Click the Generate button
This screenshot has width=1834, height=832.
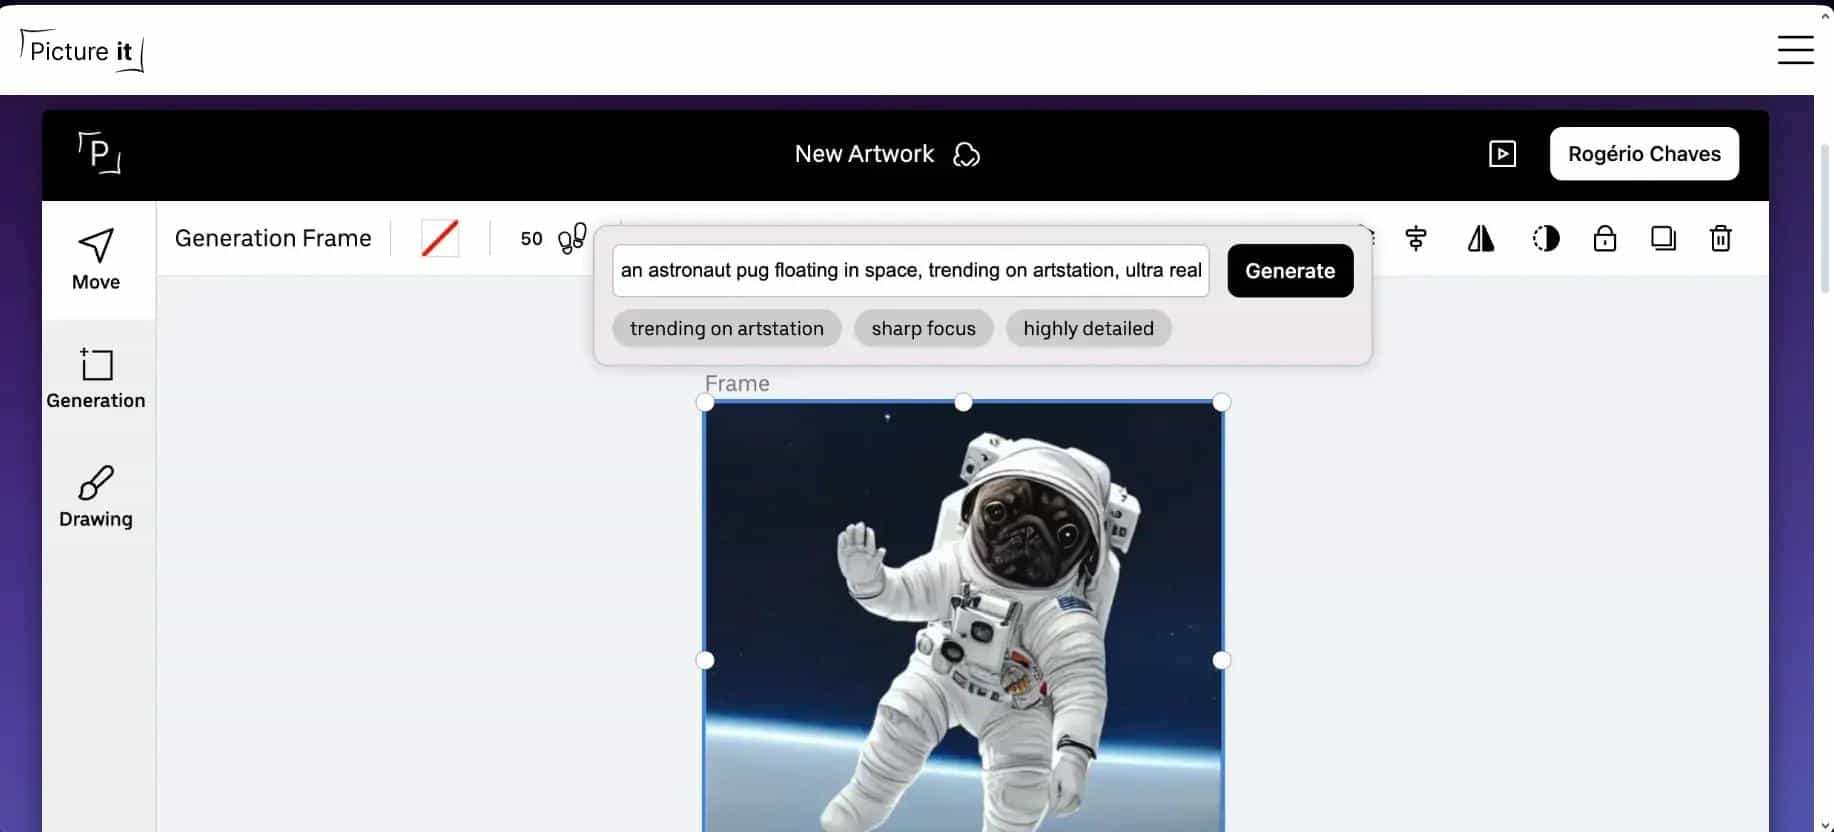tap(1289, 271)
